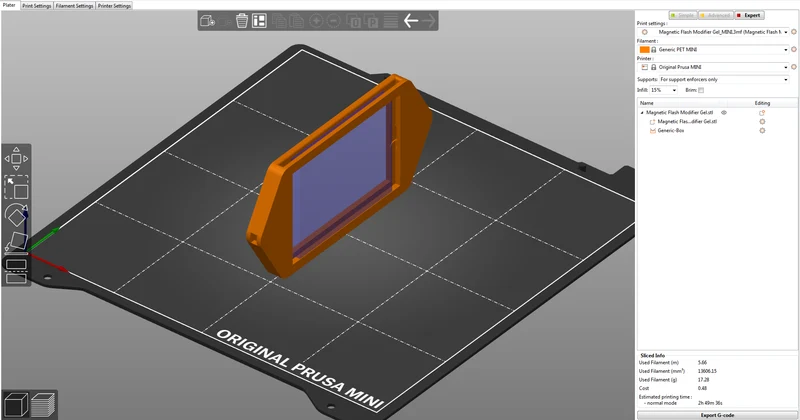Image resolution: width=800 pixels, height=420 pixels.
Task: Click the Sliced Info heading
Action: (x=653, y=355)
